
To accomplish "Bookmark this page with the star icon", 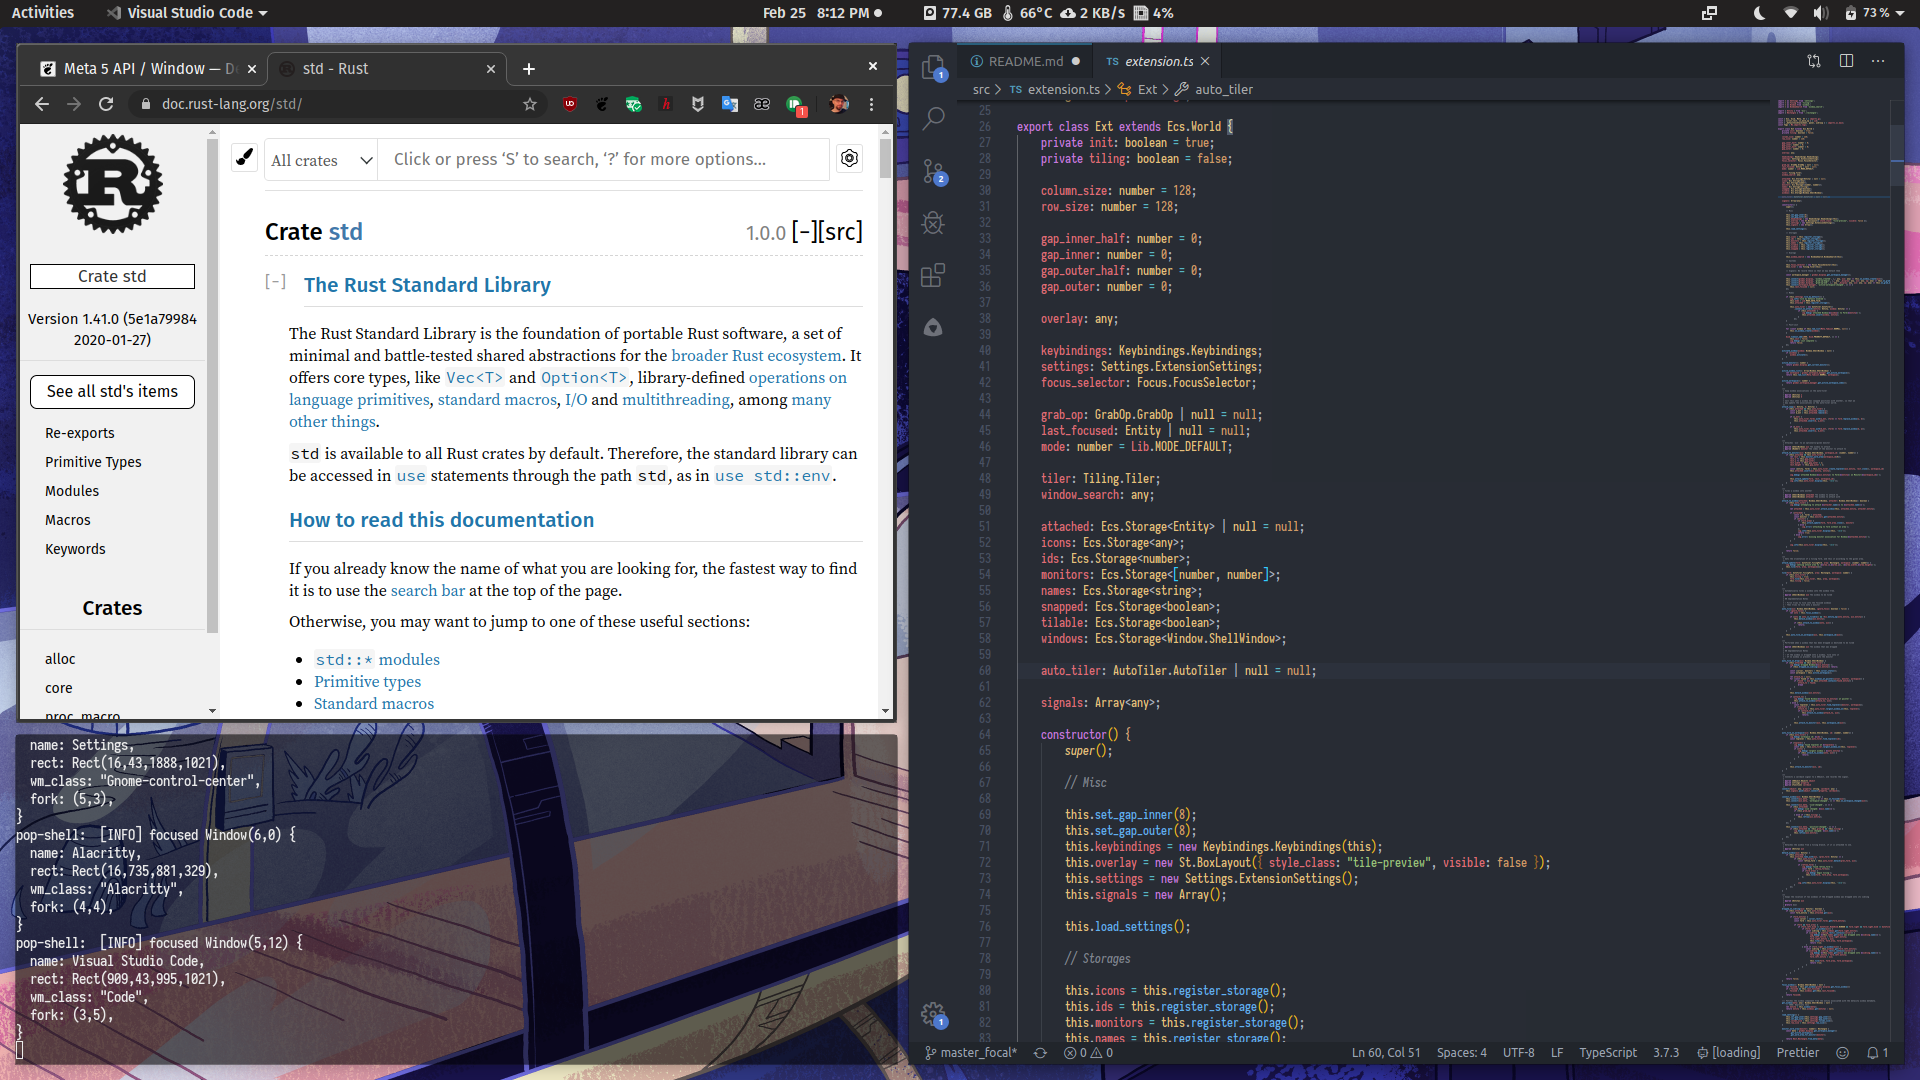I will pos(530,104).
